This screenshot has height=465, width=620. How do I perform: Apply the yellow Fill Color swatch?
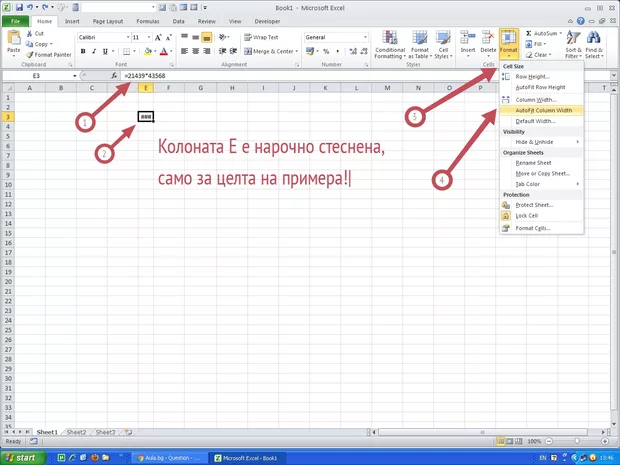click(148, 51)
